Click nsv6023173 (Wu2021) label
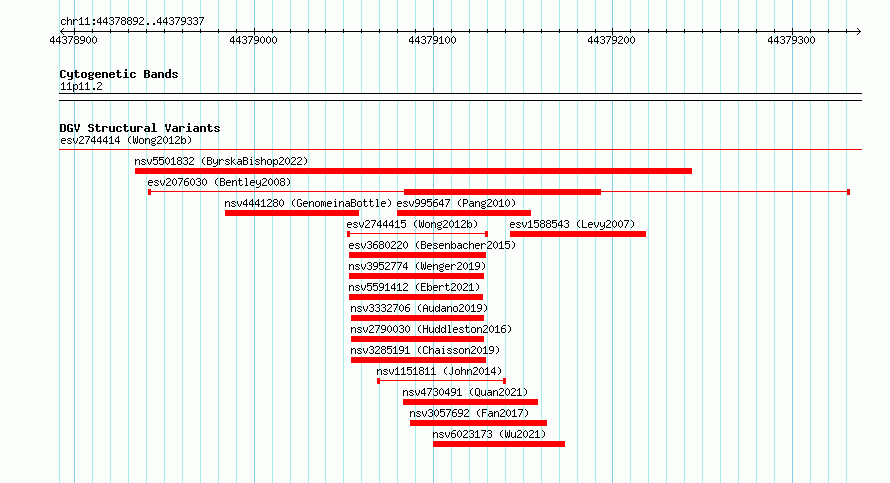This screenshot has height=483, width=890. point(489,434)
